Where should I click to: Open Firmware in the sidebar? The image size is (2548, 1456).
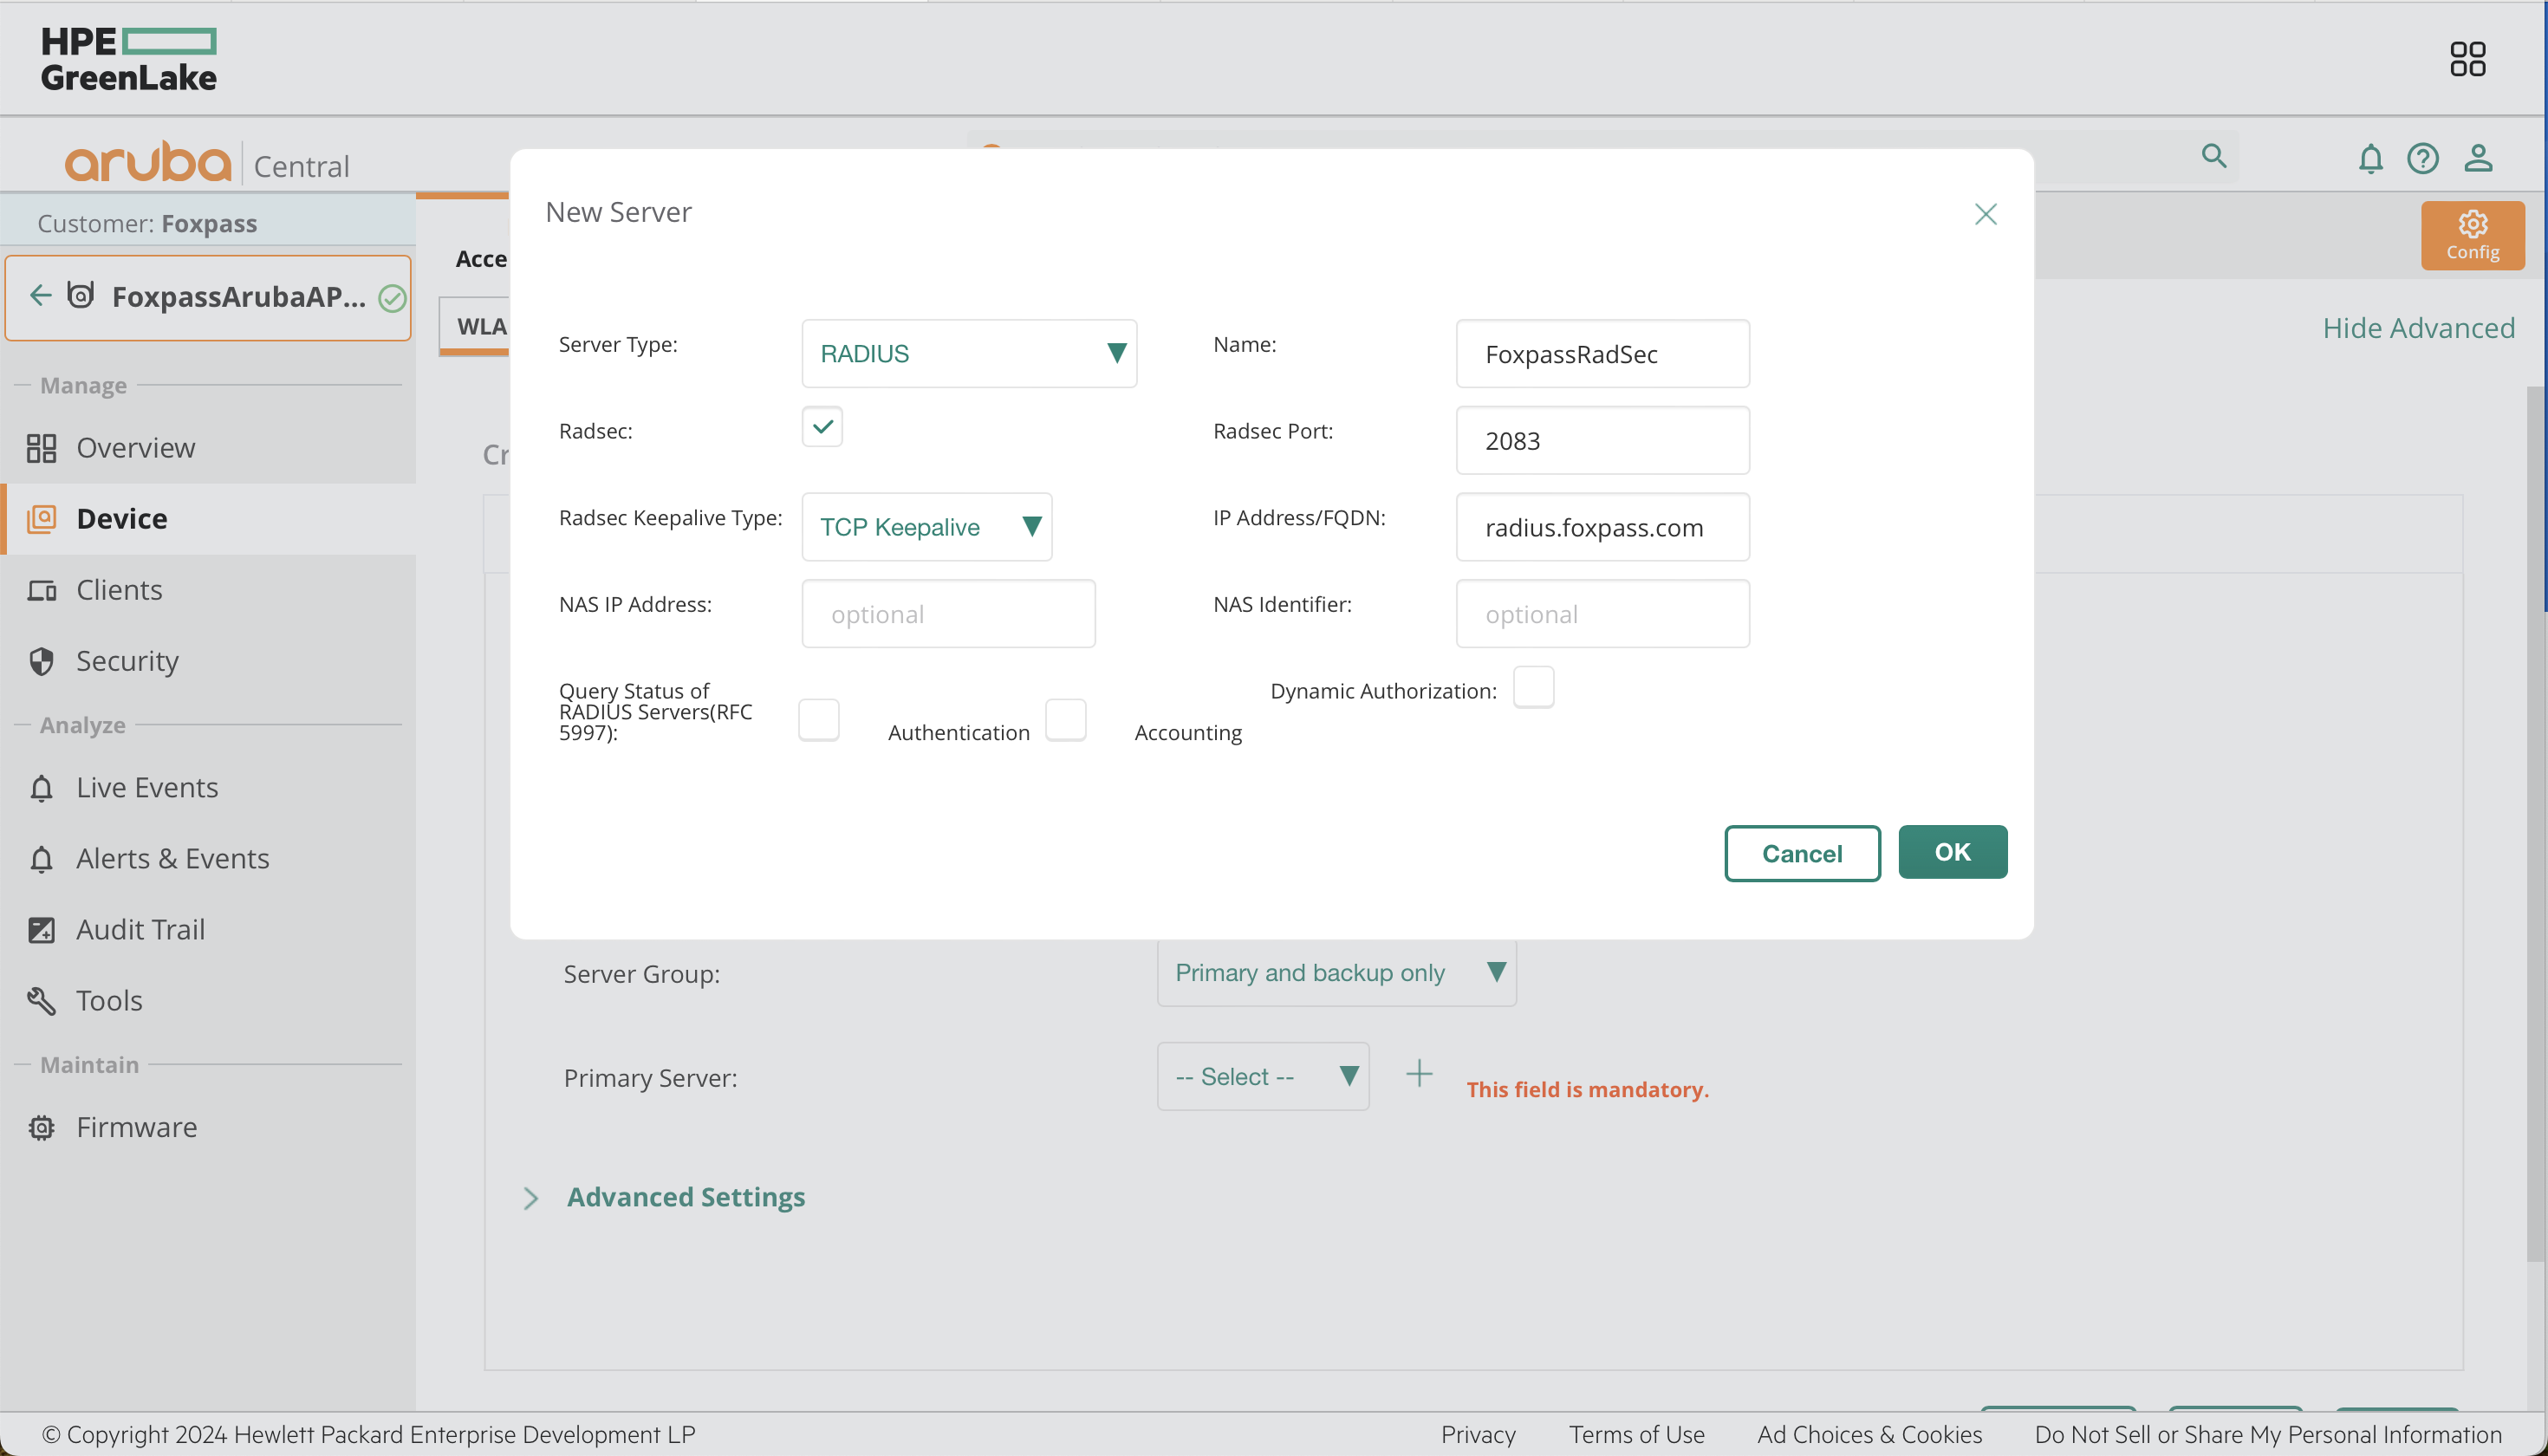point(208,1128)
